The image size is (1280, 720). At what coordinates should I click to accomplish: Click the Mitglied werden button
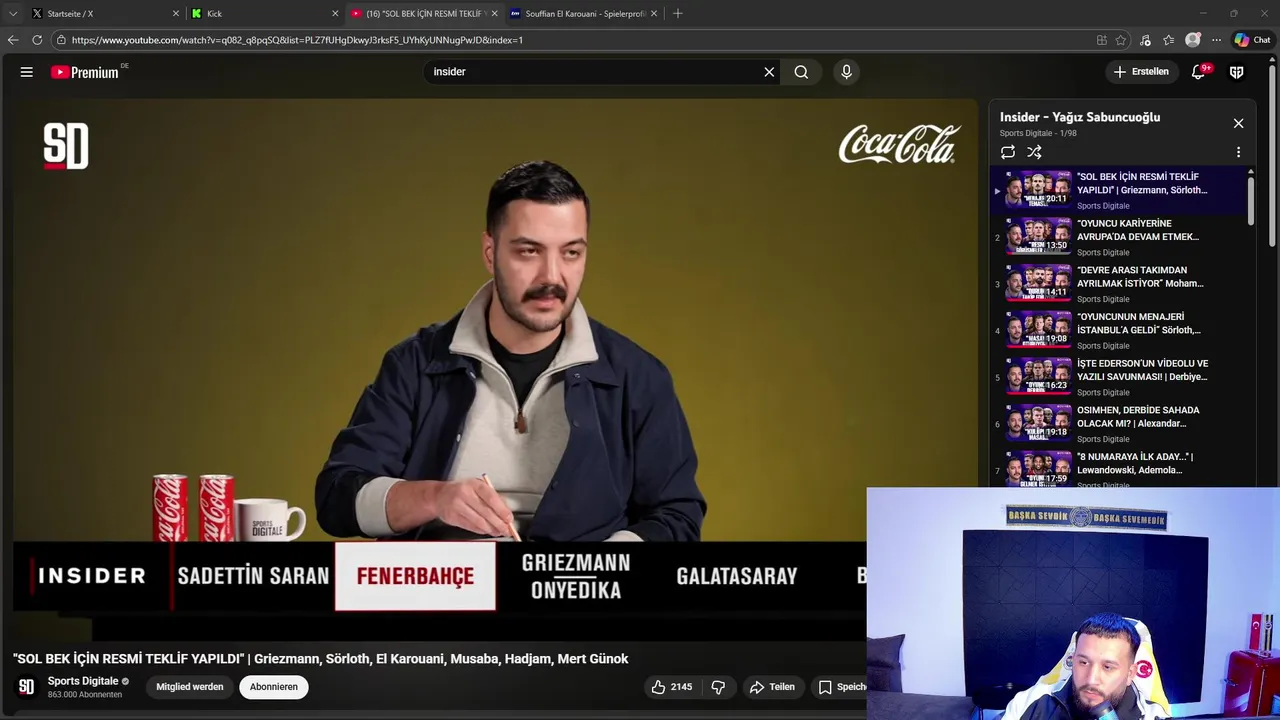click(x=189, y=687)
